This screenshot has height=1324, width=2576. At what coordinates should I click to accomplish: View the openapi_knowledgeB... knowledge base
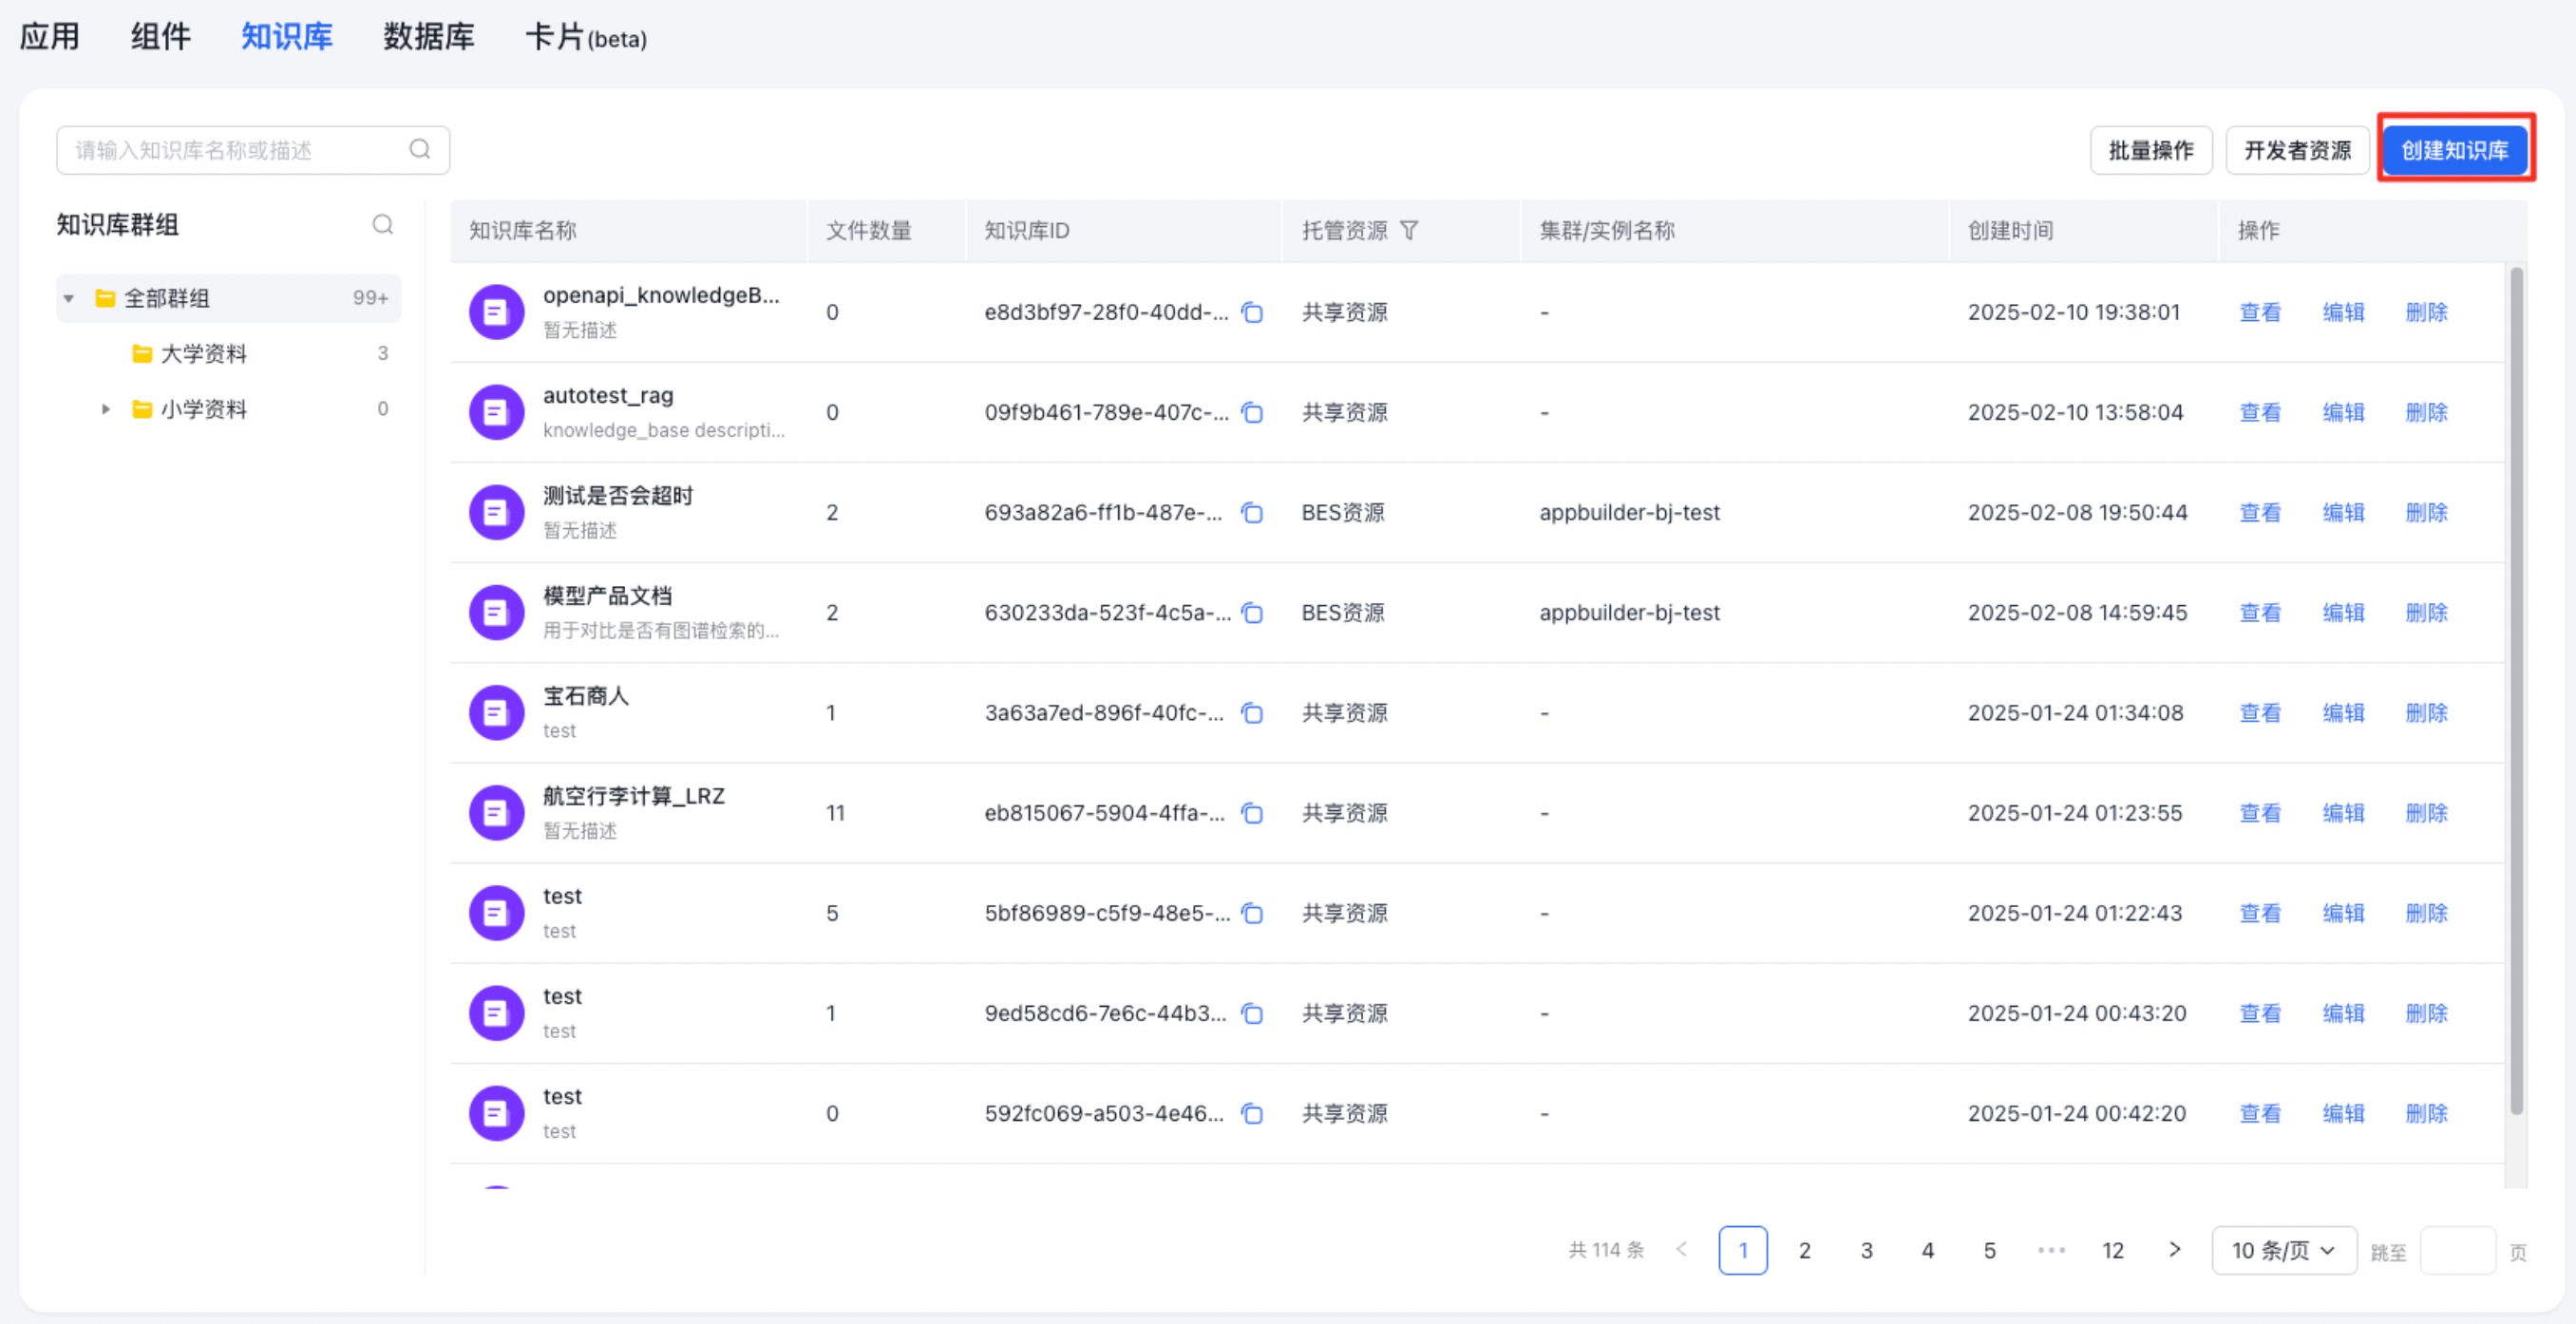(x=2260, y=312)
